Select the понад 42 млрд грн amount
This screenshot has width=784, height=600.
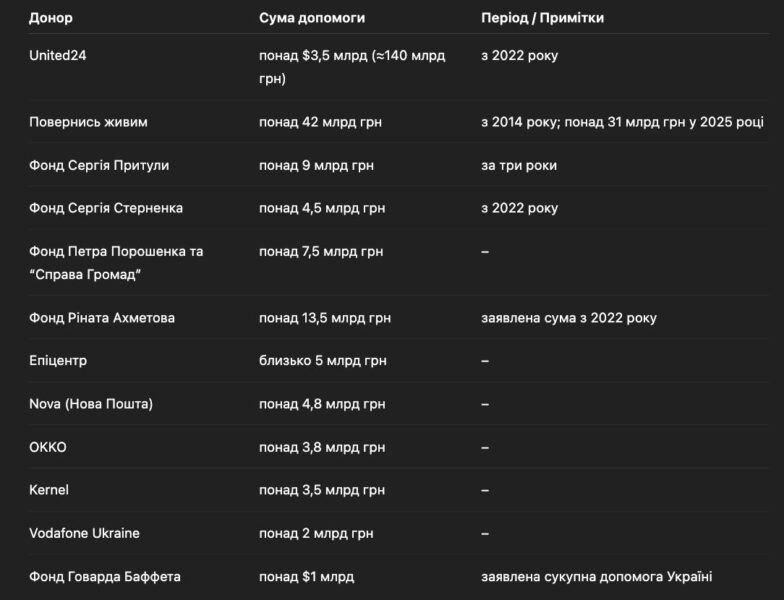click(320, 122)
